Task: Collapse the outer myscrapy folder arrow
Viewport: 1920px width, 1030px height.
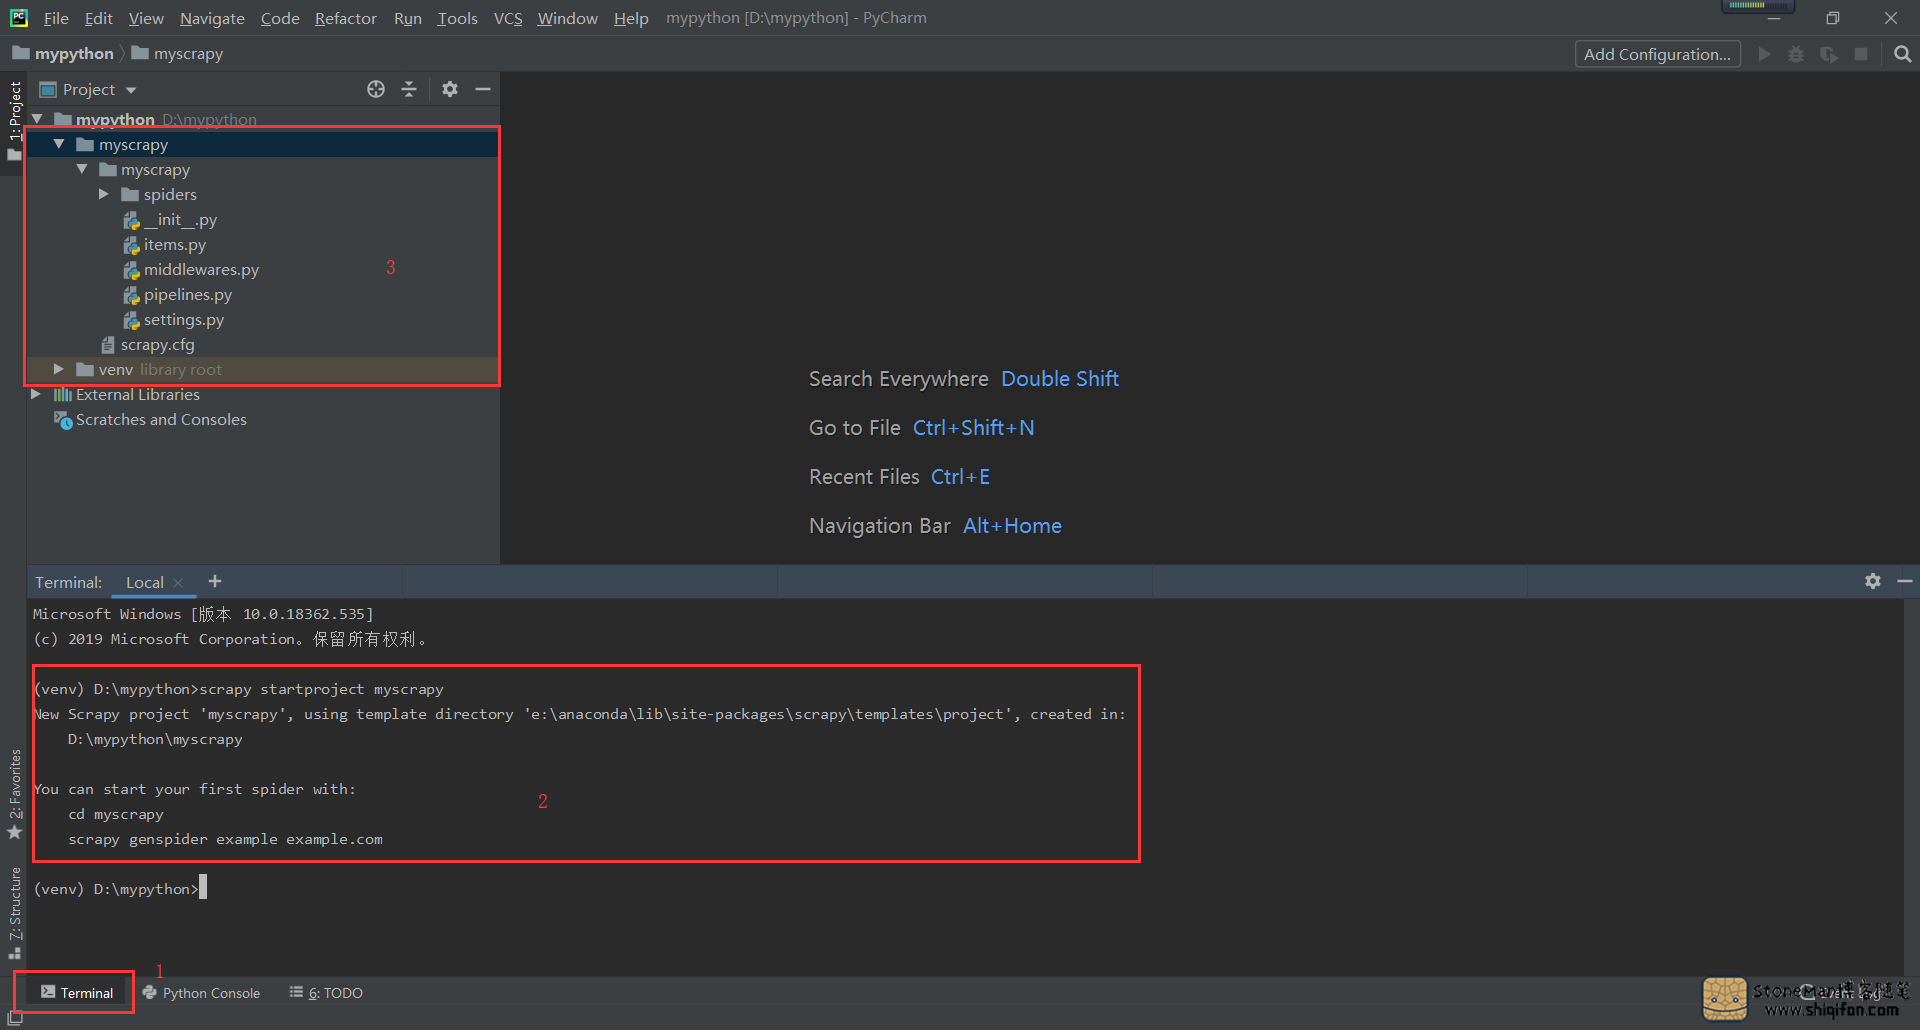Action: 59,144
